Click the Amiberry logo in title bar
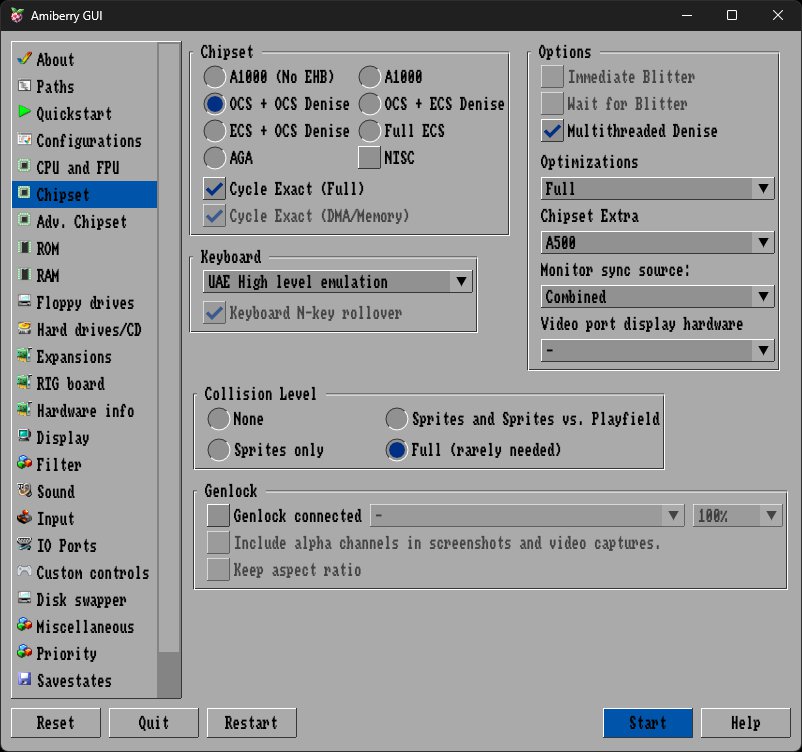Viewport: 802px width, 752px height. tap(17, 15)
